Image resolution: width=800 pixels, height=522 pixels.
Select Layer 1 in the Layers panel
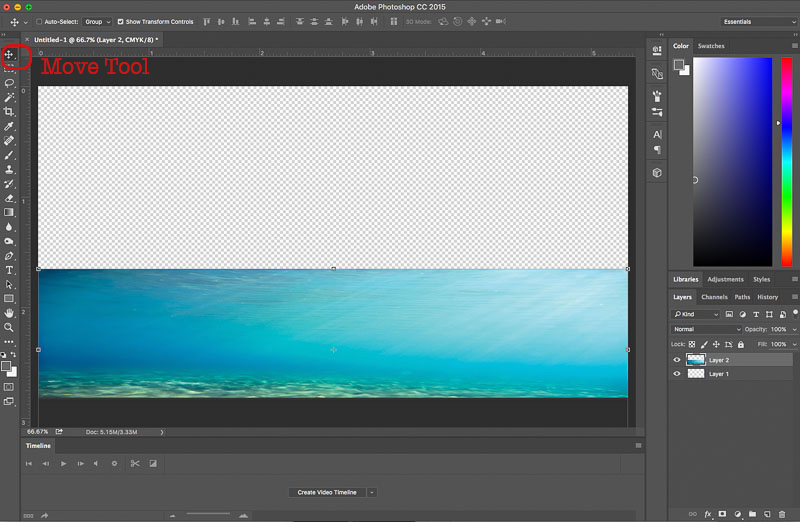[x=731, y=374]
